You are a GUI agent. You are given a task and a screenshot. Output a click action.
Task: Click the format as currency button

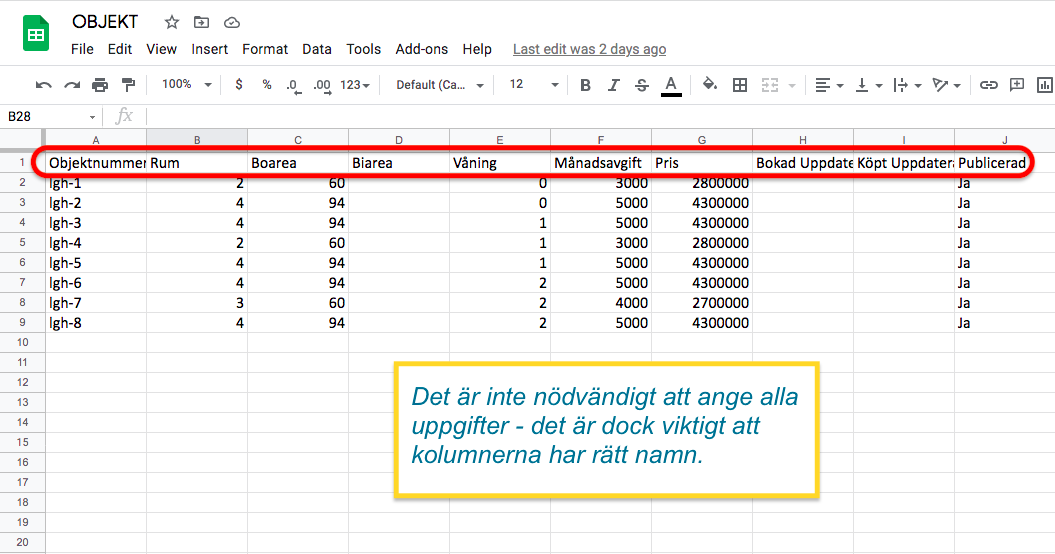point(239,85)
